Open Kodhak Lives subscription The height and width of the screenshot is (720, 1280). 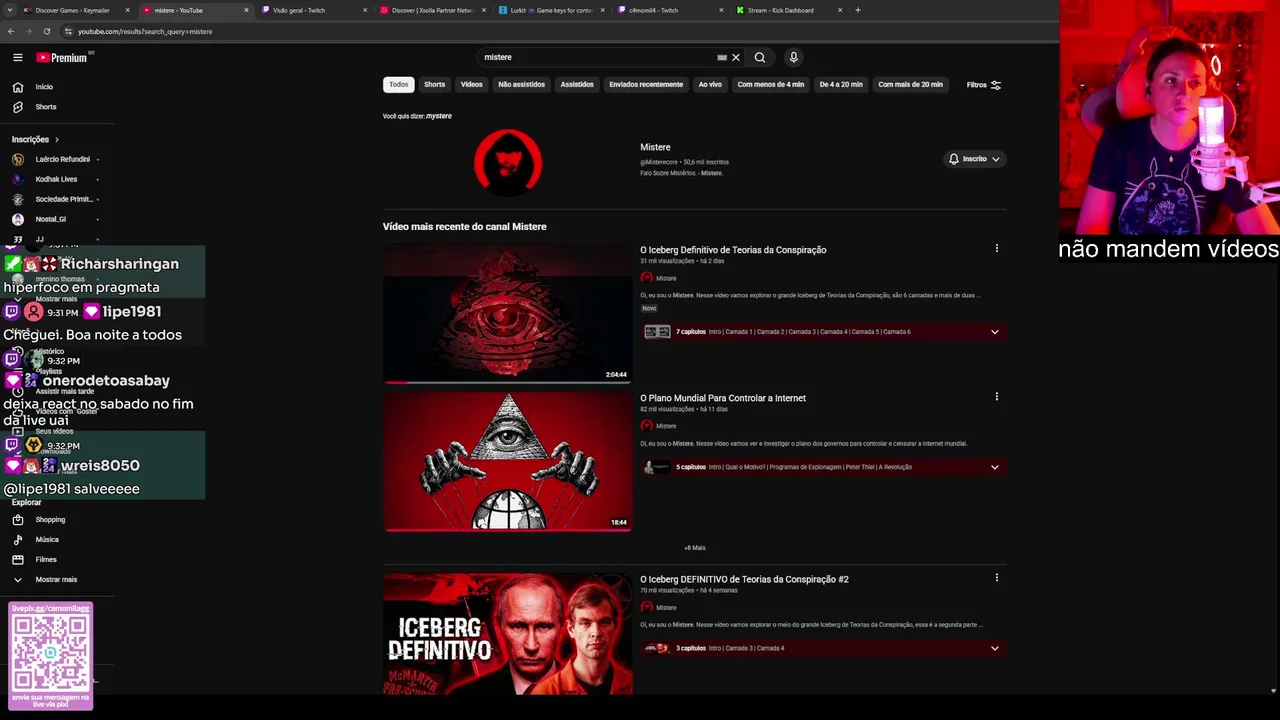coord(56,179)
